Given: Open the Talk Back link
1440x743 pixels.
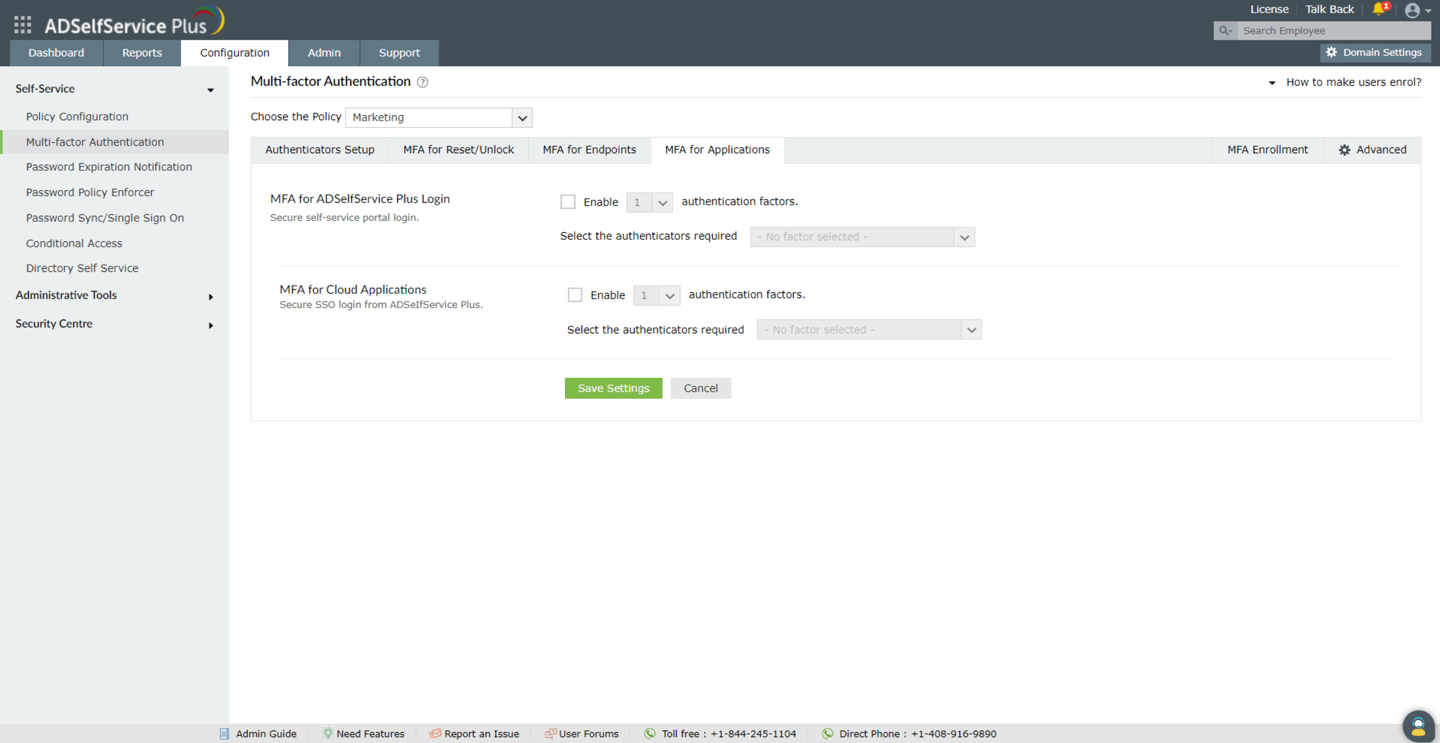Looking at the screenshot, I should pos(1330,10).
